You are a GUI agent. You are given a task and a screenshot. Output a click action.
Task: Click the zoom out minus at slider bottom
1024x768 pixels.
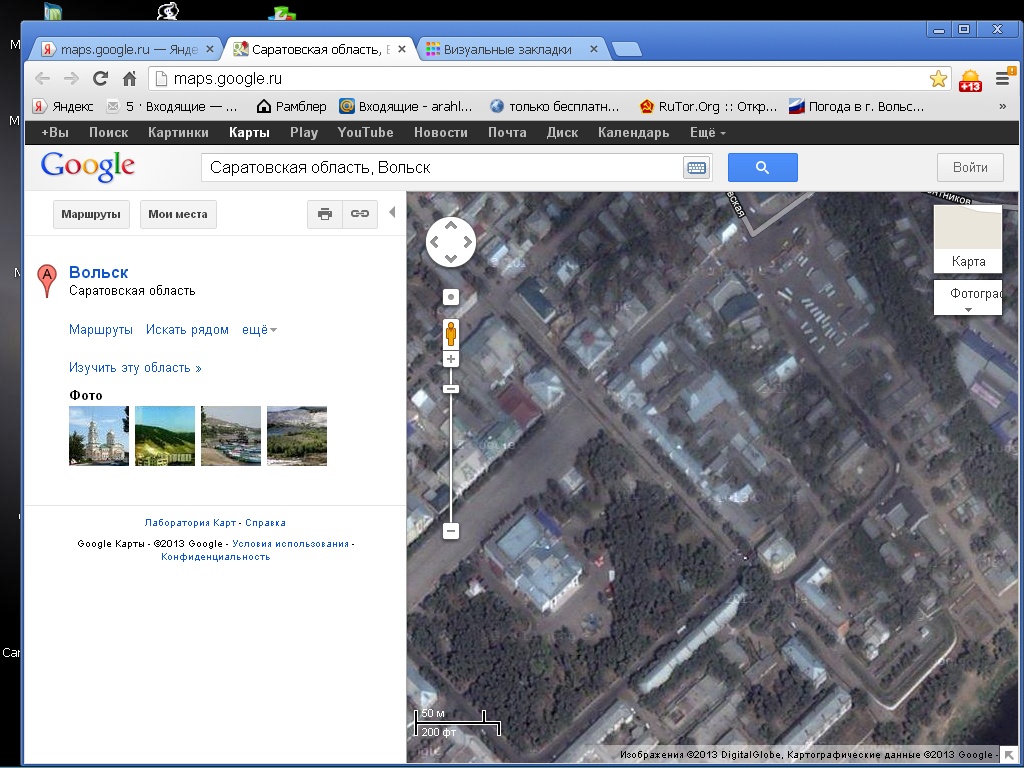point(451,531)
